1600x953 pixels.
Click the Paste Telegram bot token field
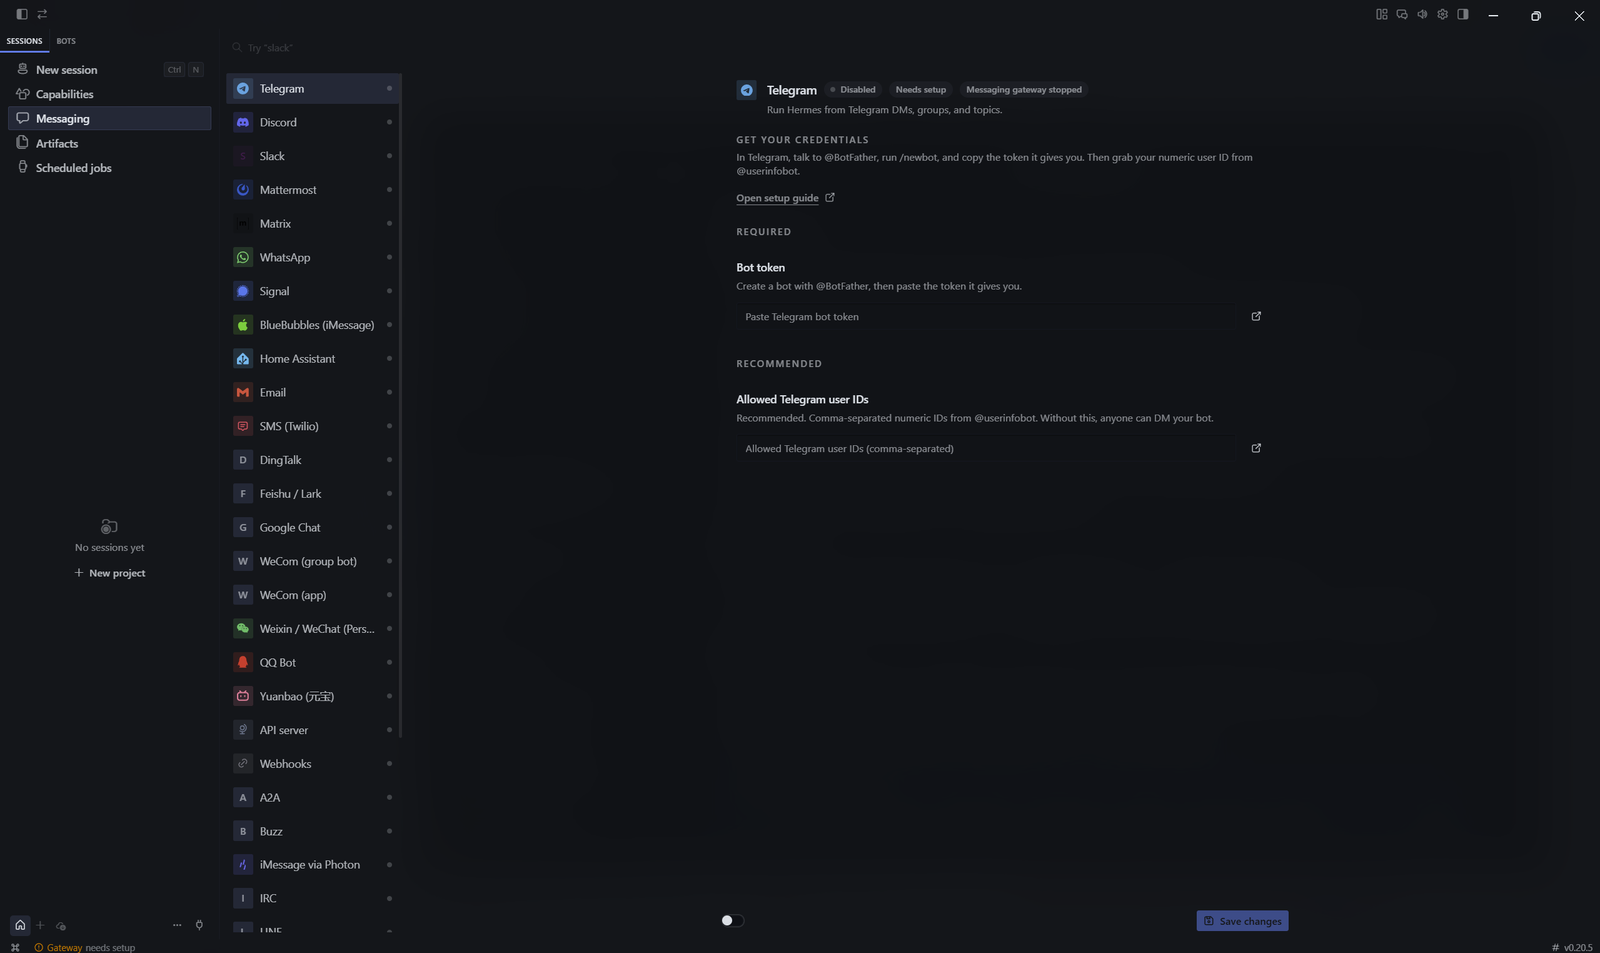[x=985, y=317]
